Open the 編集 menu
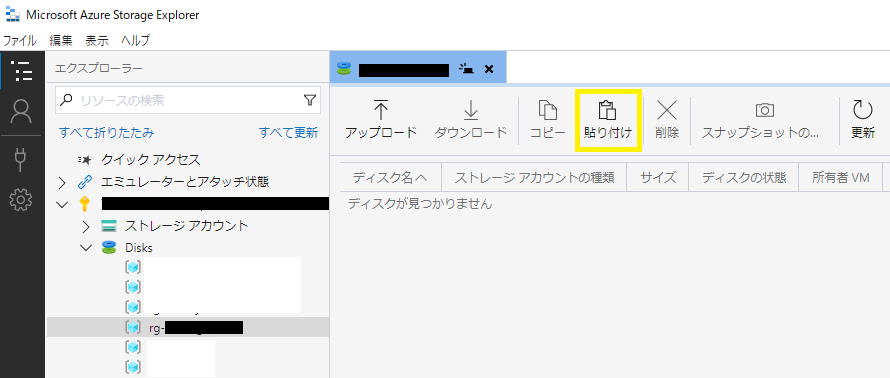 click(x=61, y=40)
